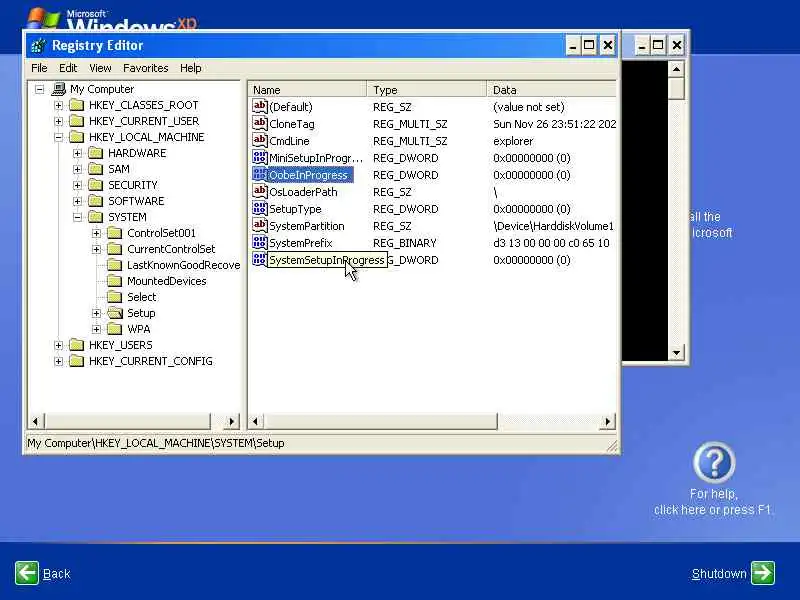The height and width of the screenshot is (600, 800).
Task: Click the values pane scroll right arrow
Action: [x=607, y=421]
